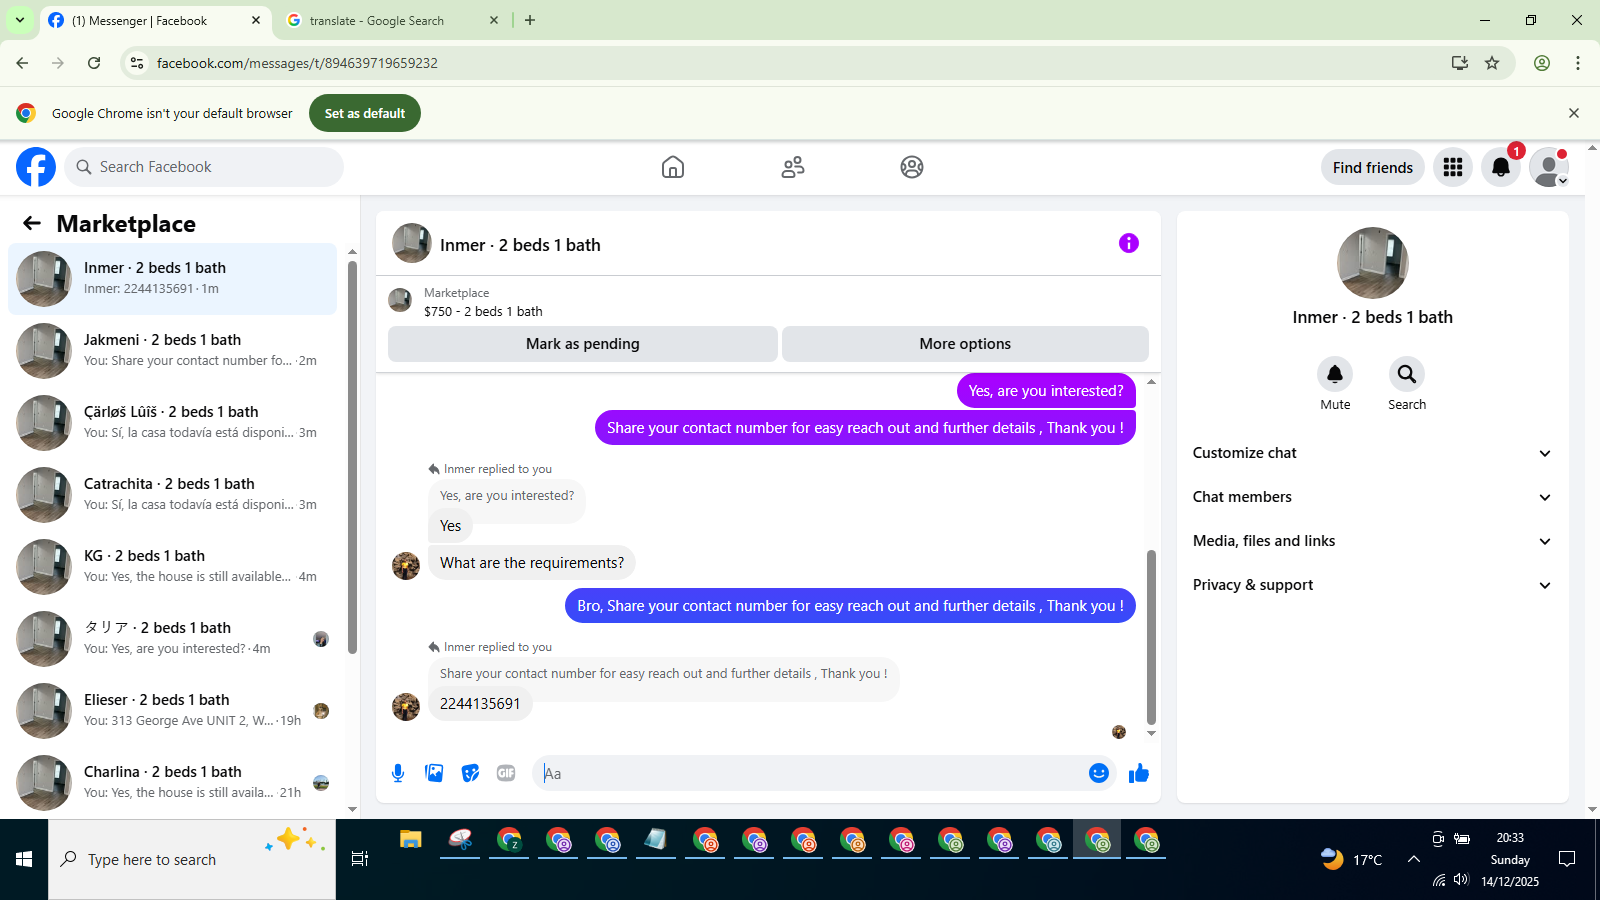This screenshot has height=900, width=1600.
Task: Open Elieser 2 beds 1 bath chat
Action: (172, 711)
